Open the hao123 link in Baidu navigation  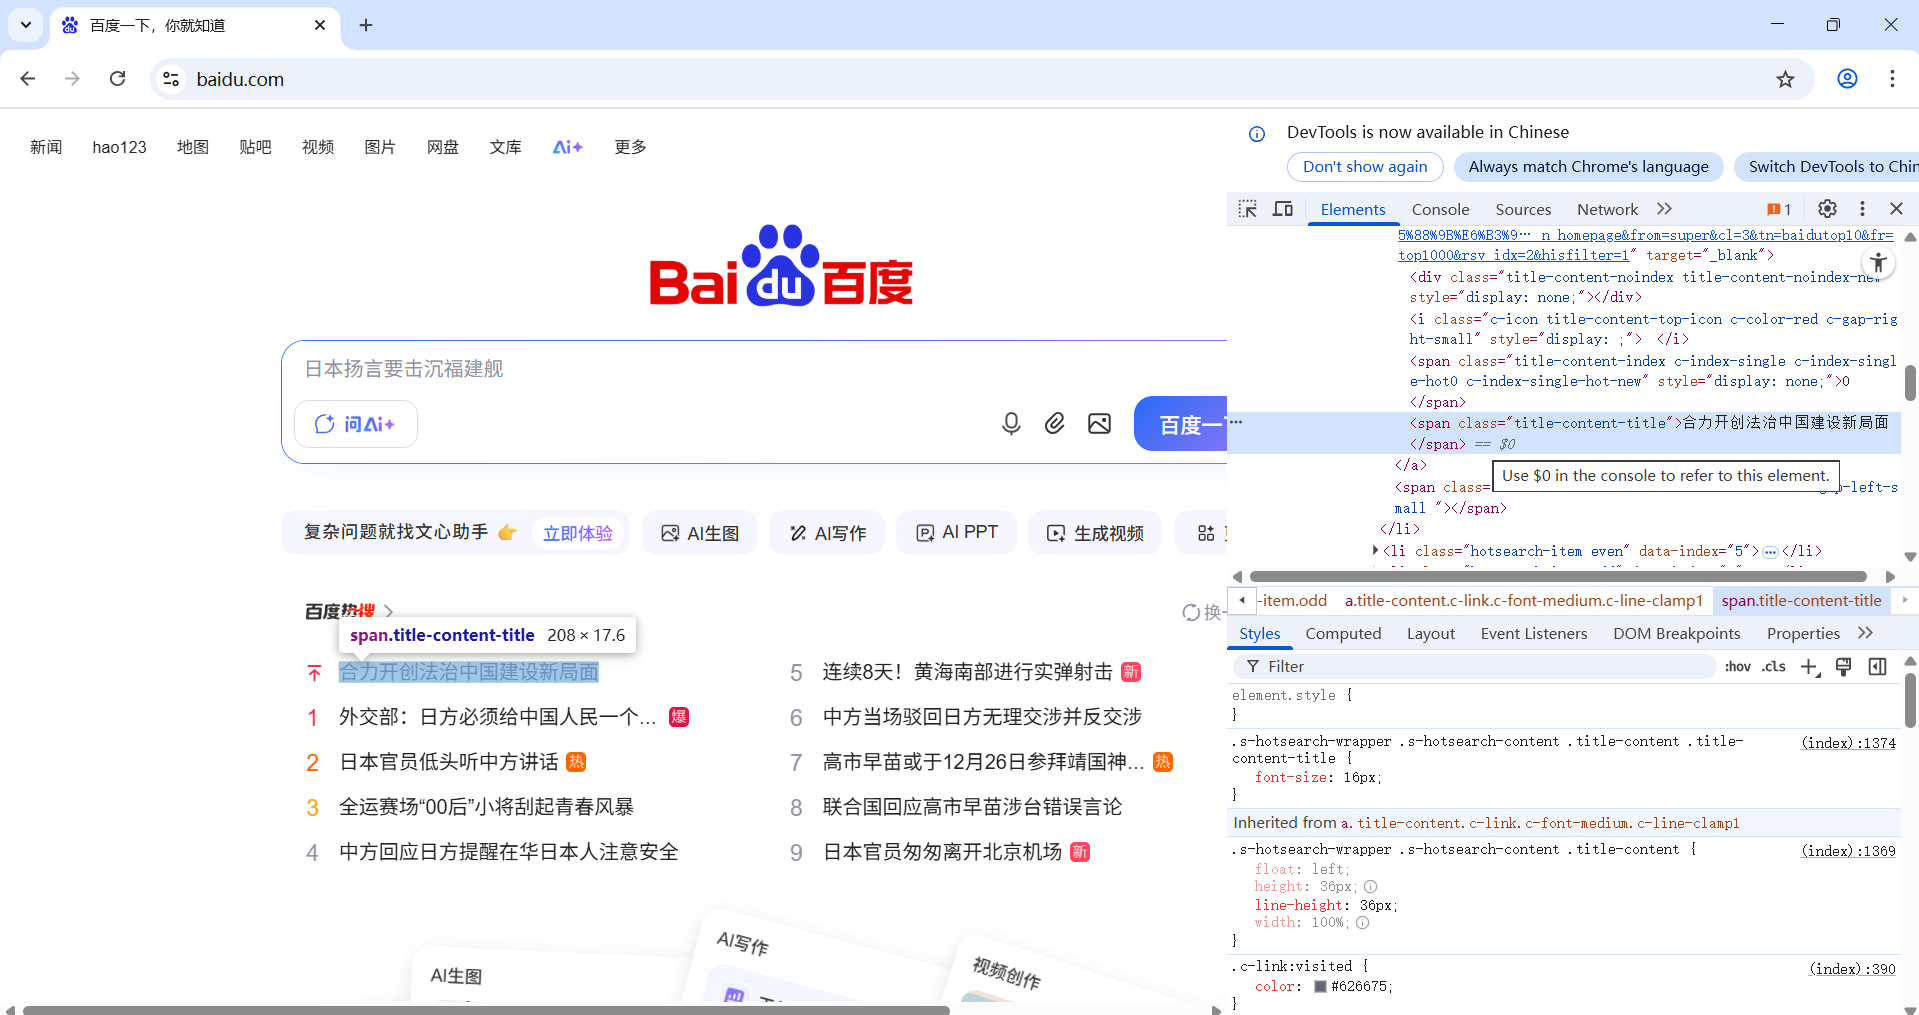119,147
